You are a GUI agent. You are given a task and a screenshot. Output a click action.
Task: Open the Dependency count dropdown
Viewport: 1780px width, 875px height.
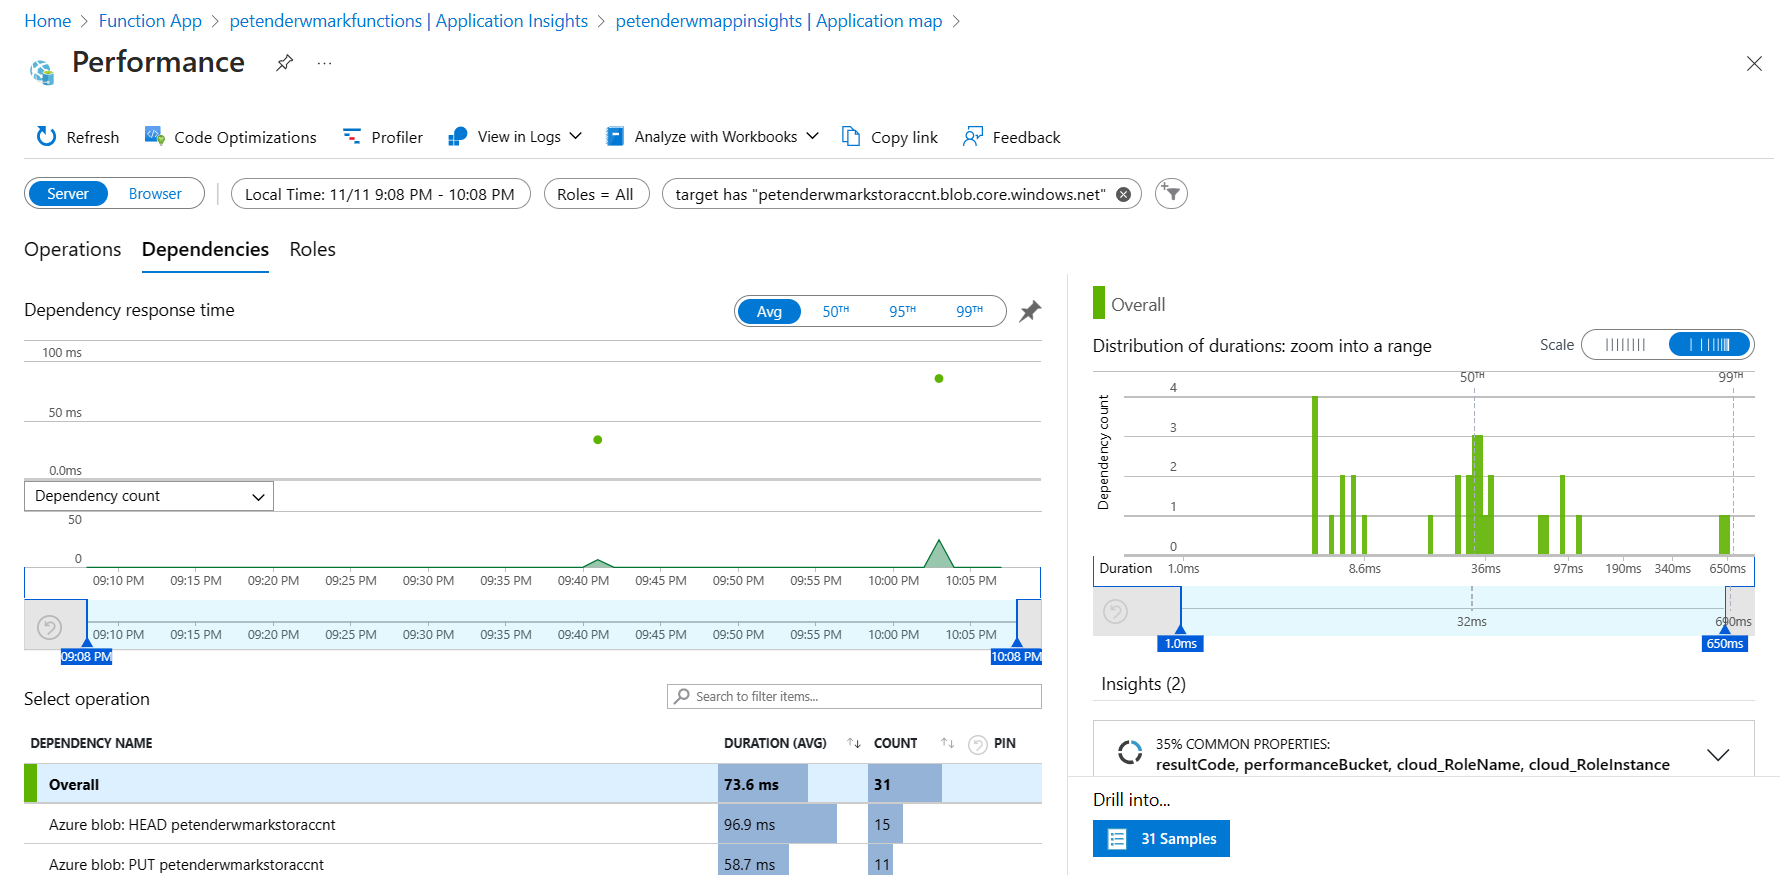(149, 496)
